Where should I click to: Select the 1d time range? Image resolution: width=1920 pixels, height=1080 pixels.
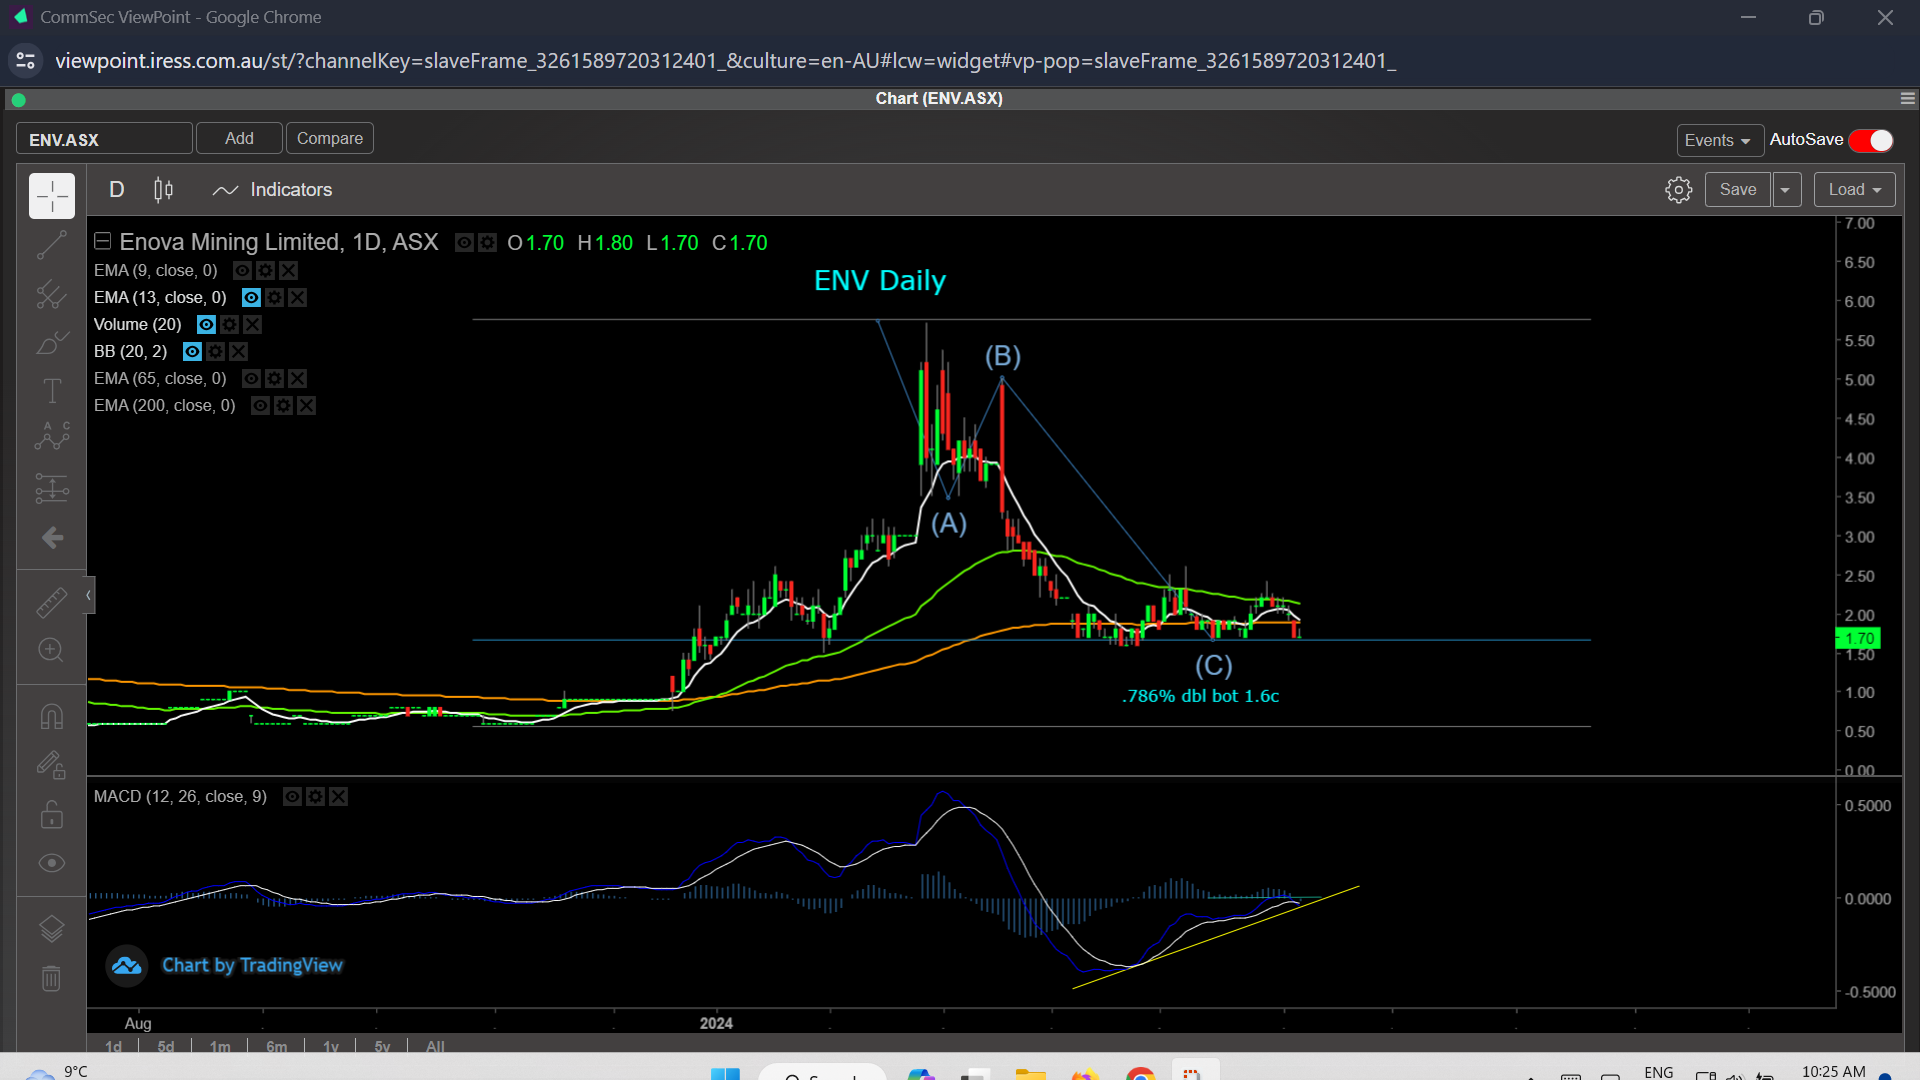114,1046
